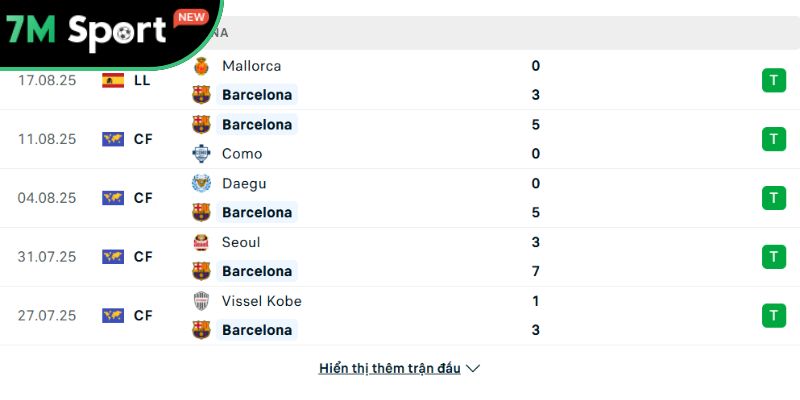Click the "Hiển thị thêm trận đấu" link
Viewport: 800px width, 400px height.
point(390,368)
